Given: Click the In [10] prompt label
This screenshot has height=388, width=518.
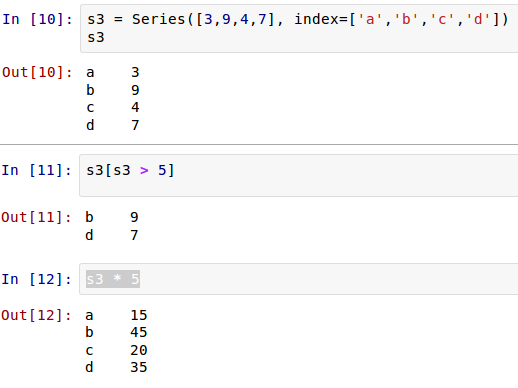Looking at the screenshot, I should pos(37,19).
